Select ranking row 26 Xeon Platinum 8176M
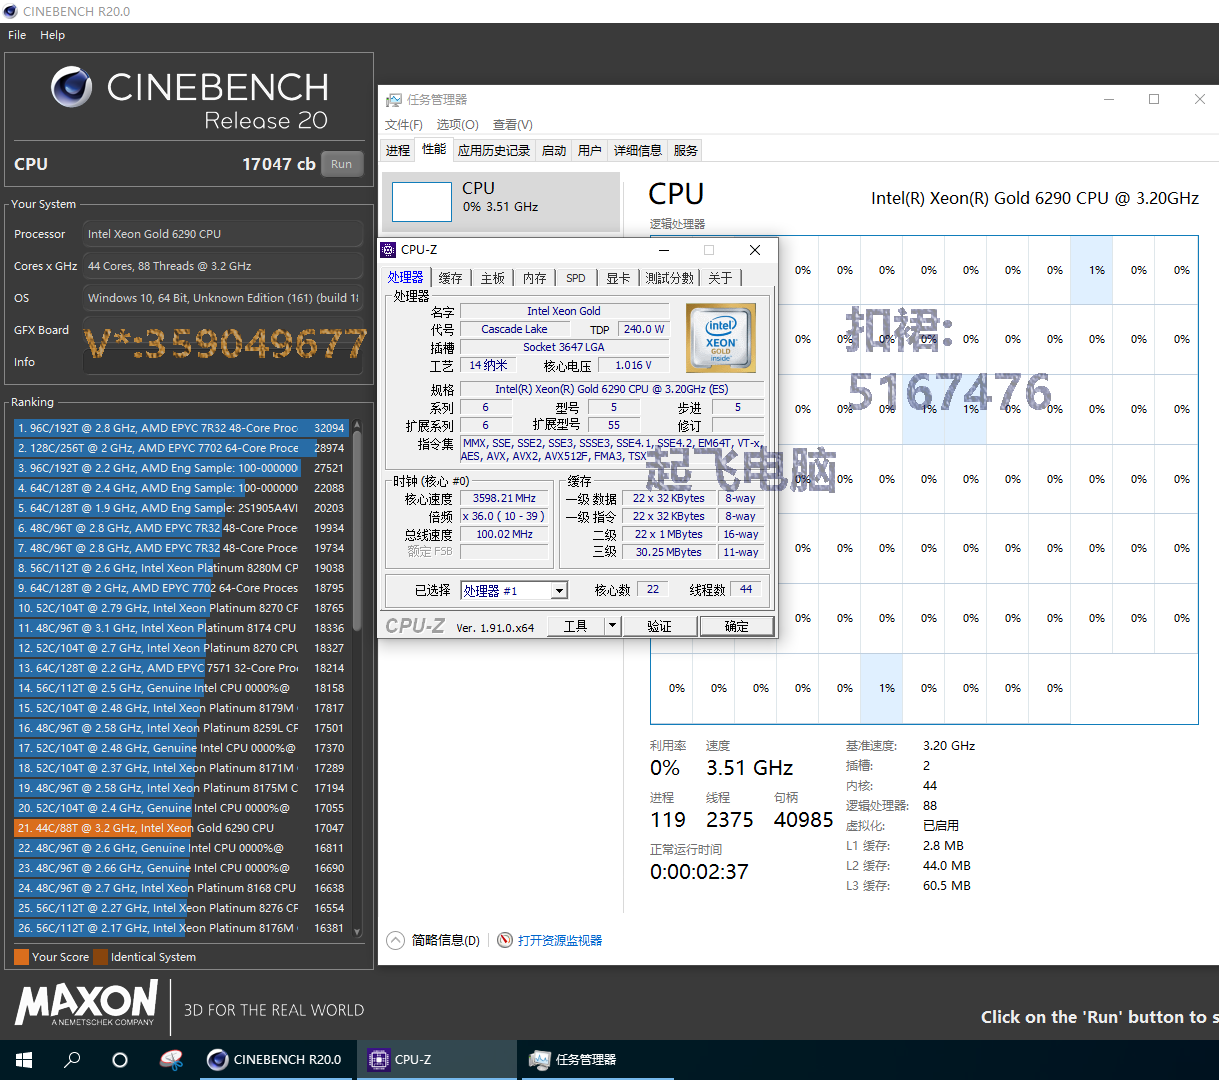Screen dimensions: 1219x1080 click(x=181, y=928)
